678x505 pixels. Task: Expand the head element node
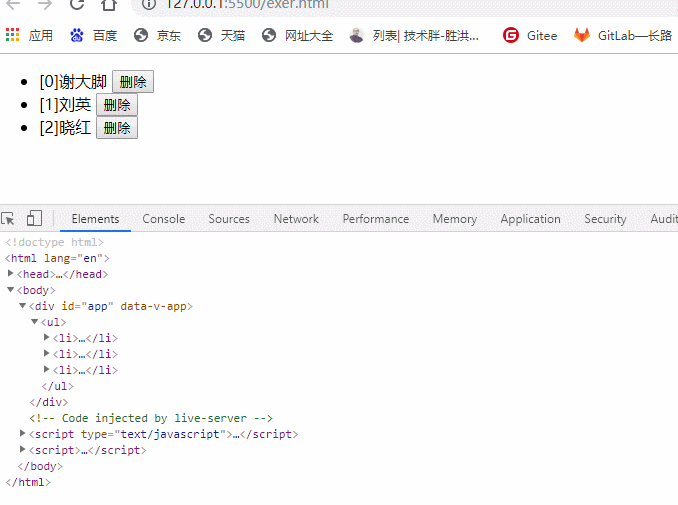pyautogui.click(x=10, y=273)
